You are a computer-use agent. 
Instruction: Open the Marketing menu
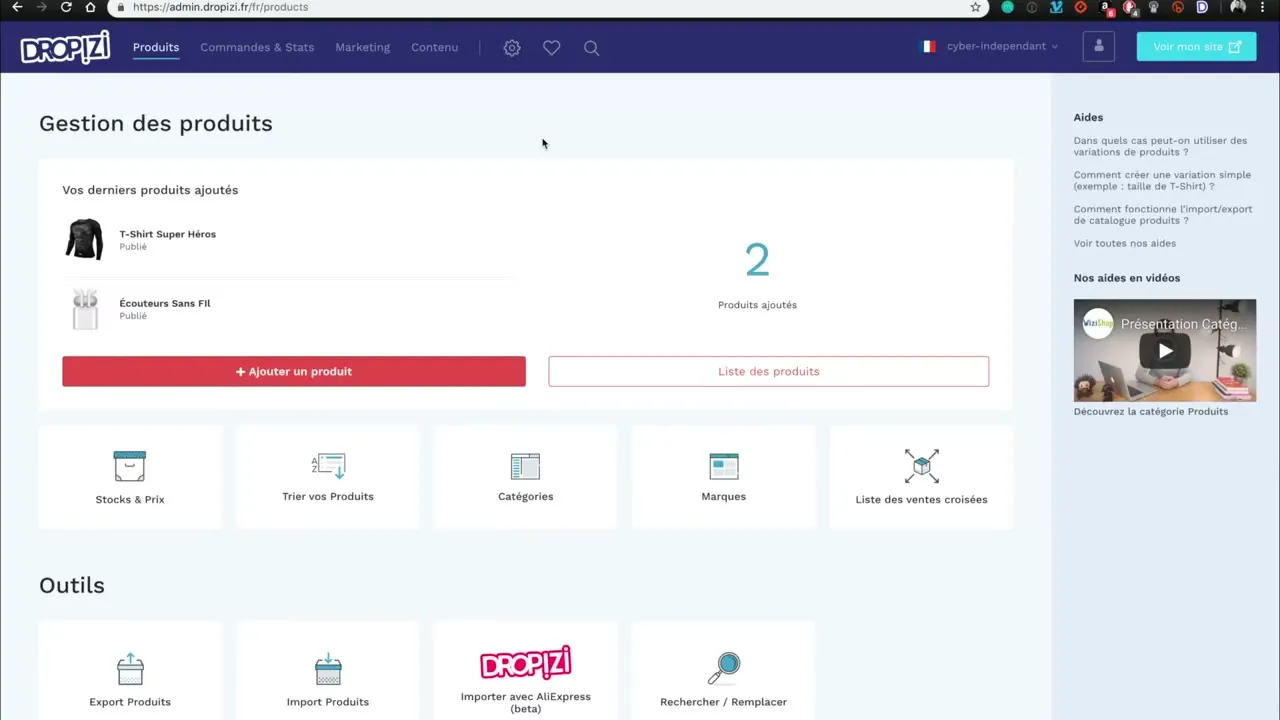362,47
